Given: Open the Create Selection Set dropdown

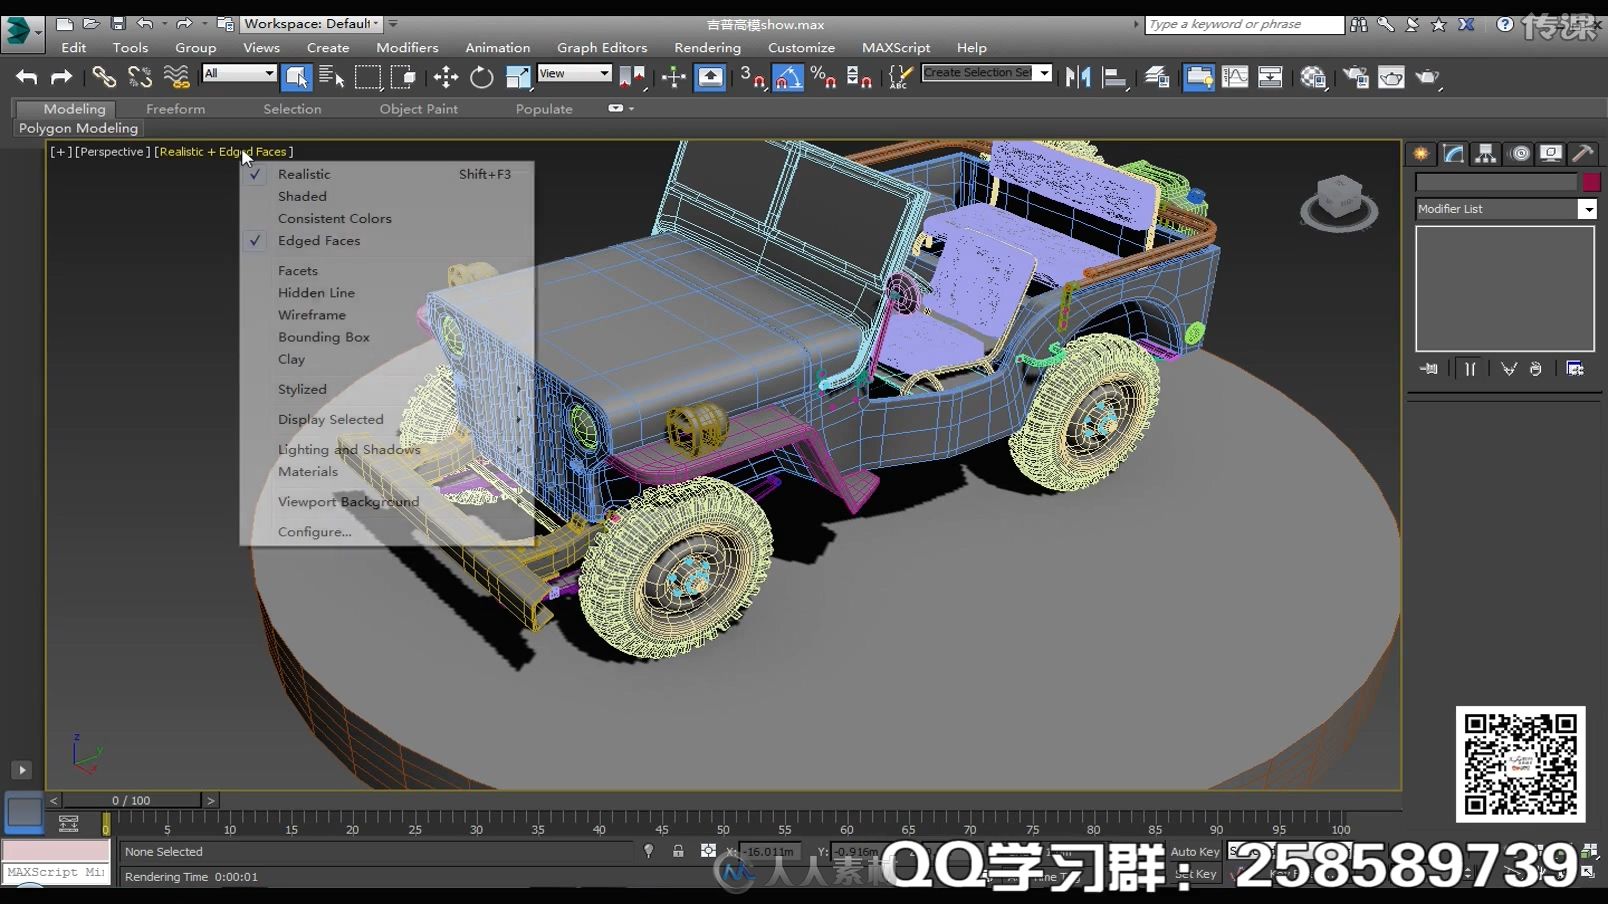Looking at the screenshot, I should pyautogui.click(x=986, y=73).
